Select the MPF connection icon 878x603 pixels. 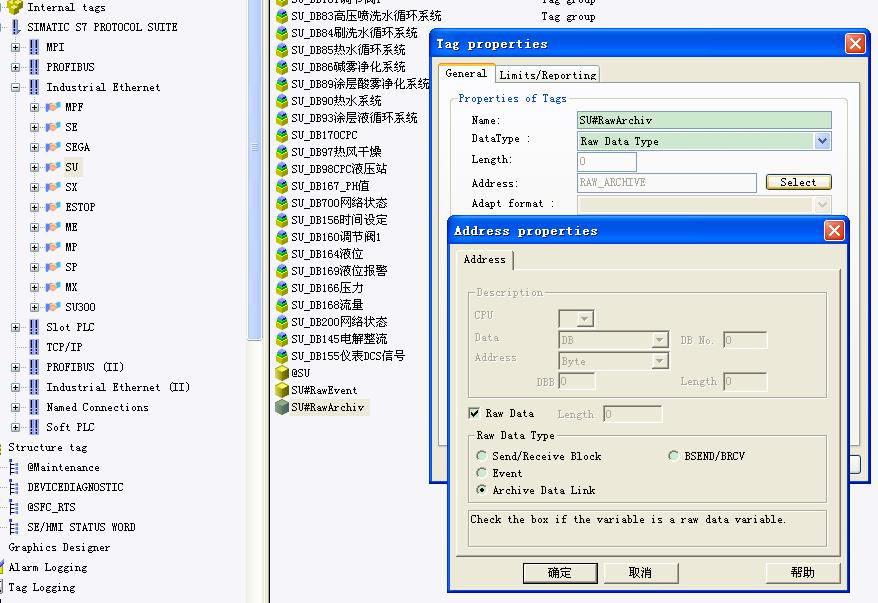pyautogui.click(x=53, y=107)
